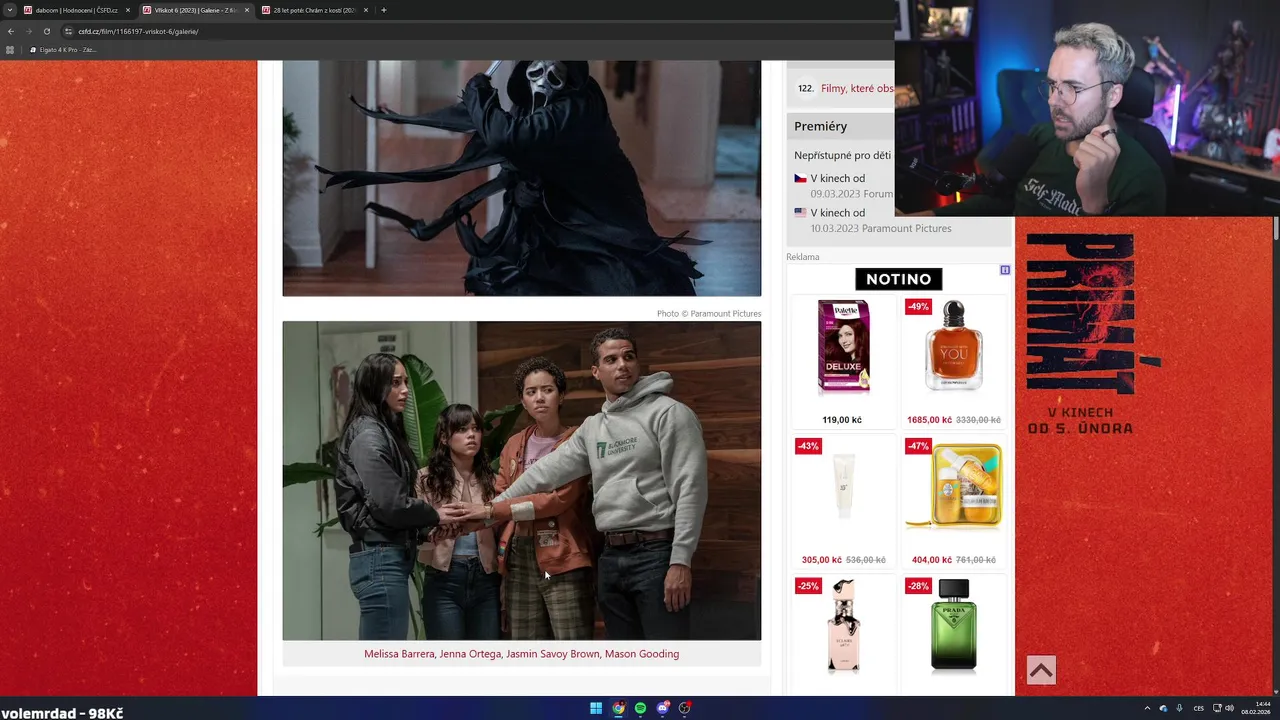
Task: Open Spotify from the taskbar
Action: (641, 708)
